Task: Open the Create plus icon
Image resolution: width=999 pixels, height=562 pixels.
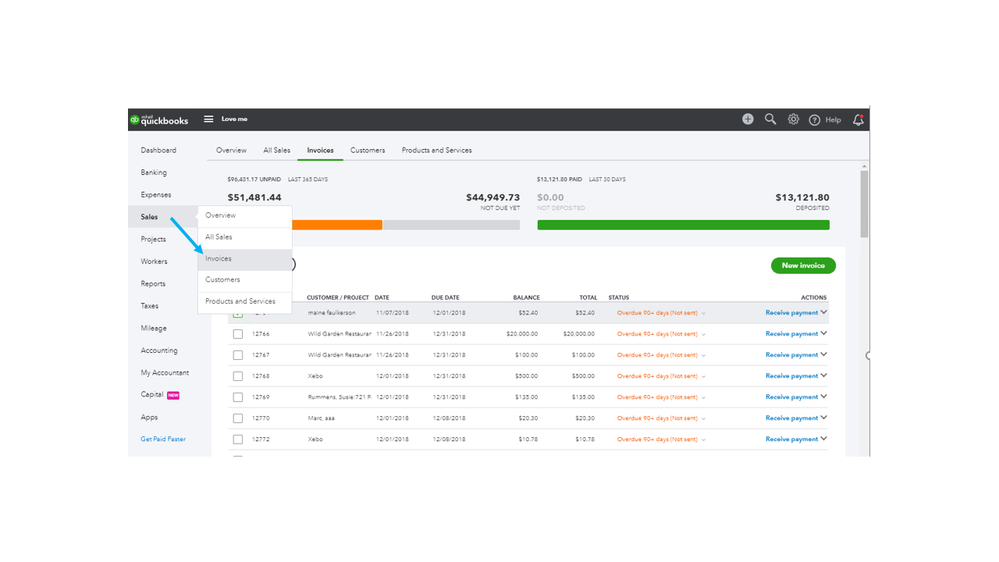Action: click(x=748, y=119)
